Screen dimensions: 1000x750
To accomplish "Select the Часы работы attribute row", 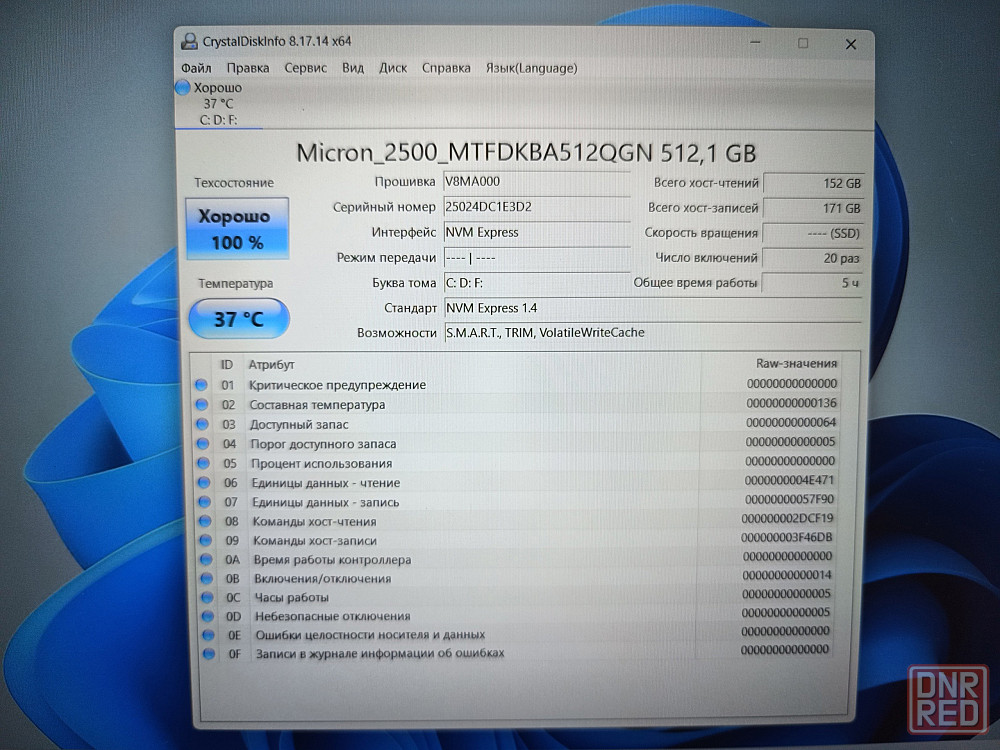I will [517, 598].
